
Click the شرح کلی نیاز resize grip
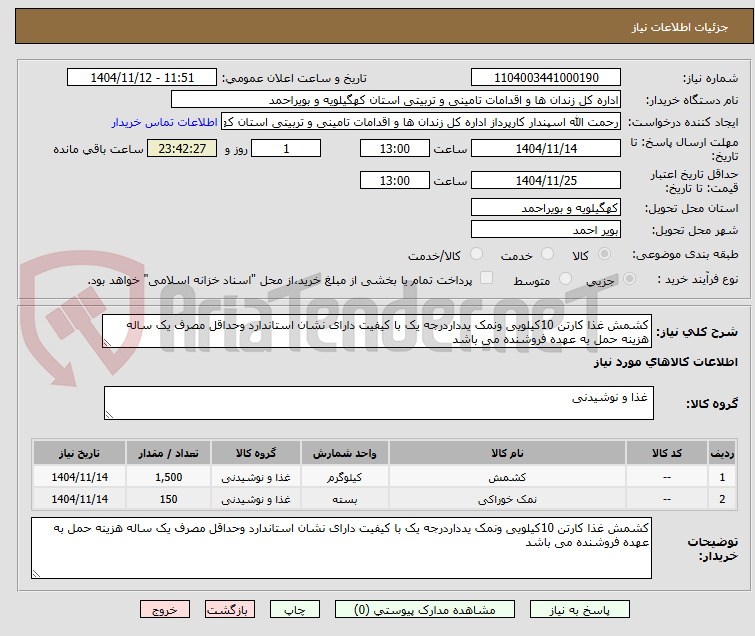pyautogui.click(x=107, y=343)
